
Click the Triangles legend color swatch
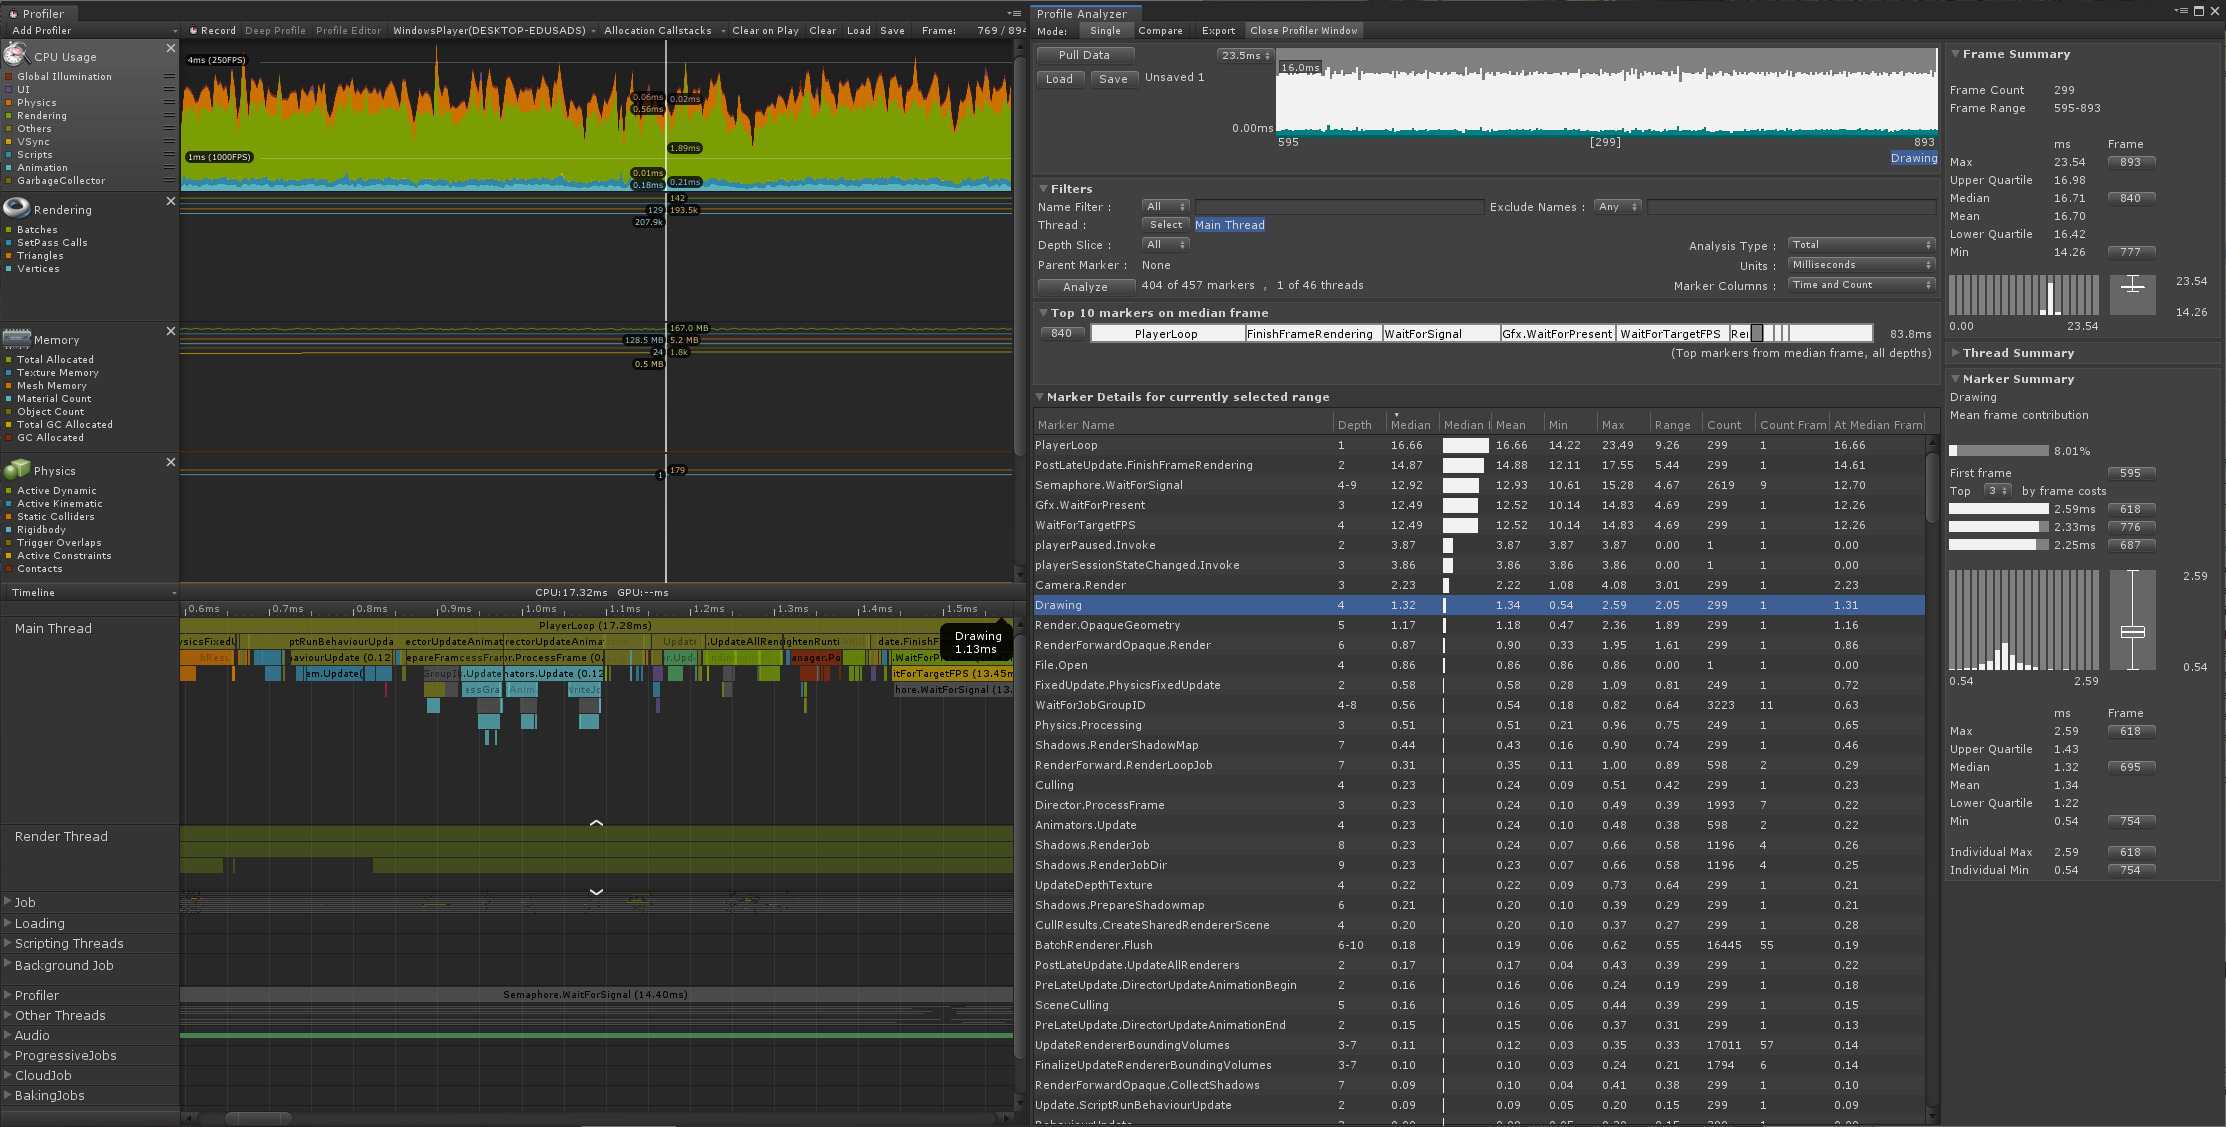(x=8, y=256)
